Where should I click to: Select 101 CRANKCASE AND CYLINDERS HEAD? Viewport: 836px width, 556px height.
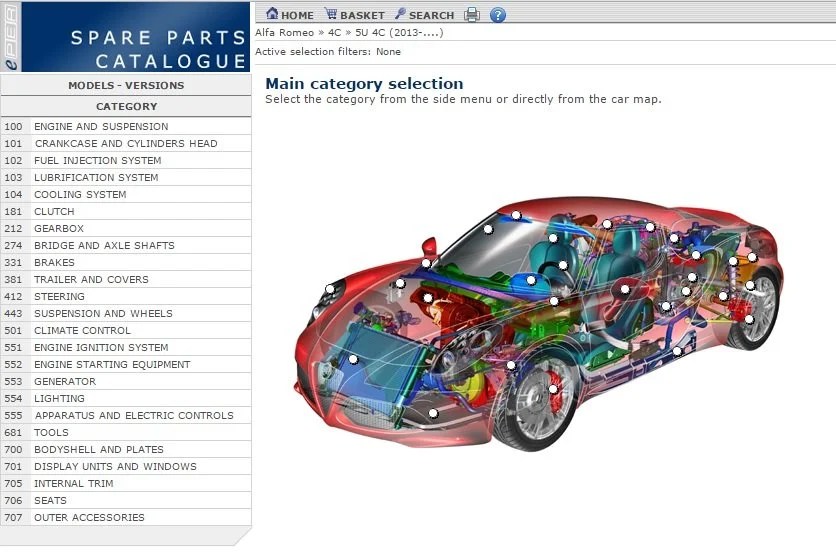(126, 143)
